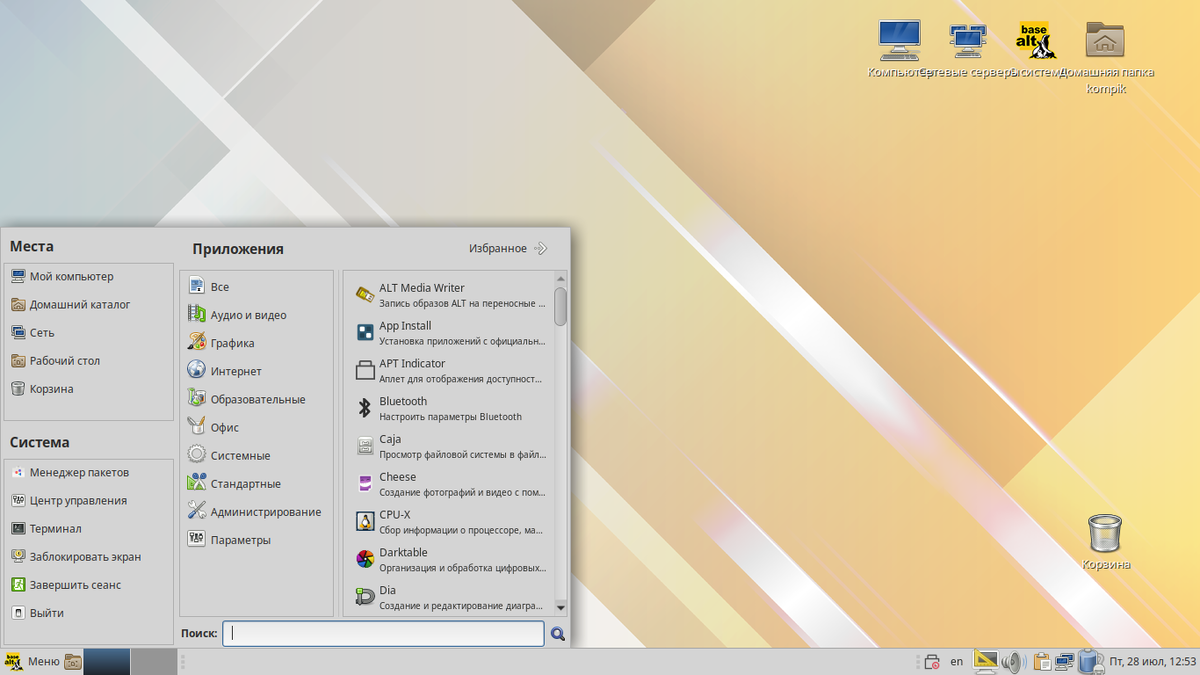
Task: Click the desktop folder icon in taskbar
Action: [73, 661]
